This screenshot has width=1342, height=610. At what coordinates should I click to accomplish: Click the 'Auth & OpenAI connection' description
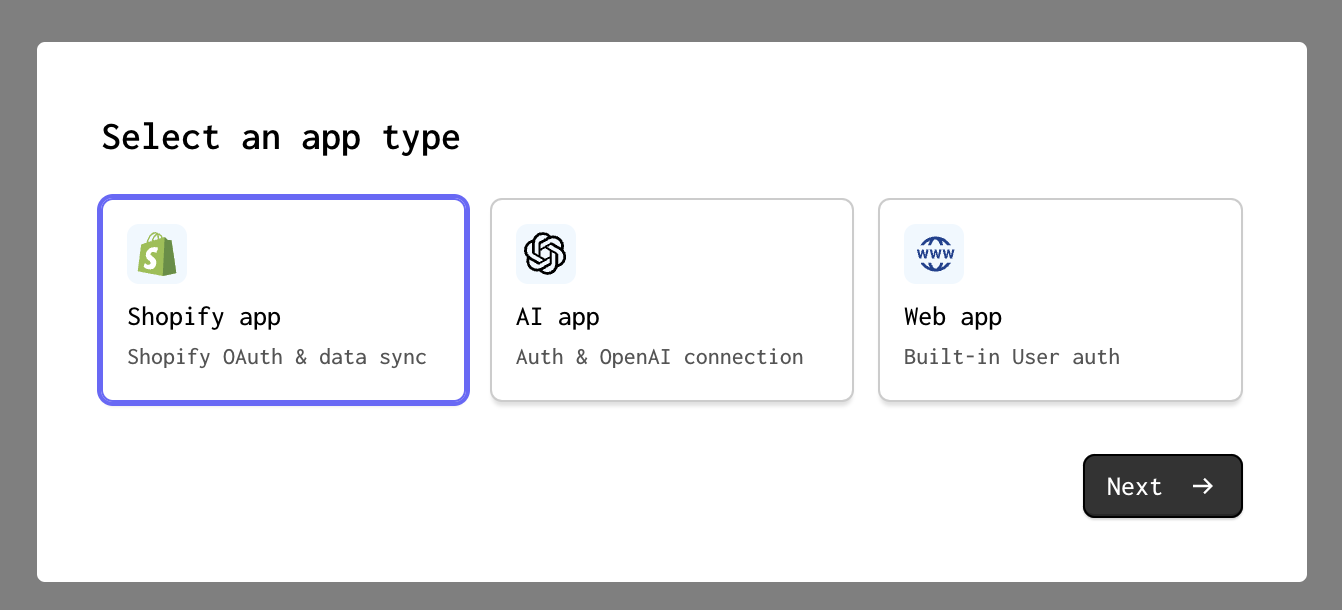click(x=659, y=357)
